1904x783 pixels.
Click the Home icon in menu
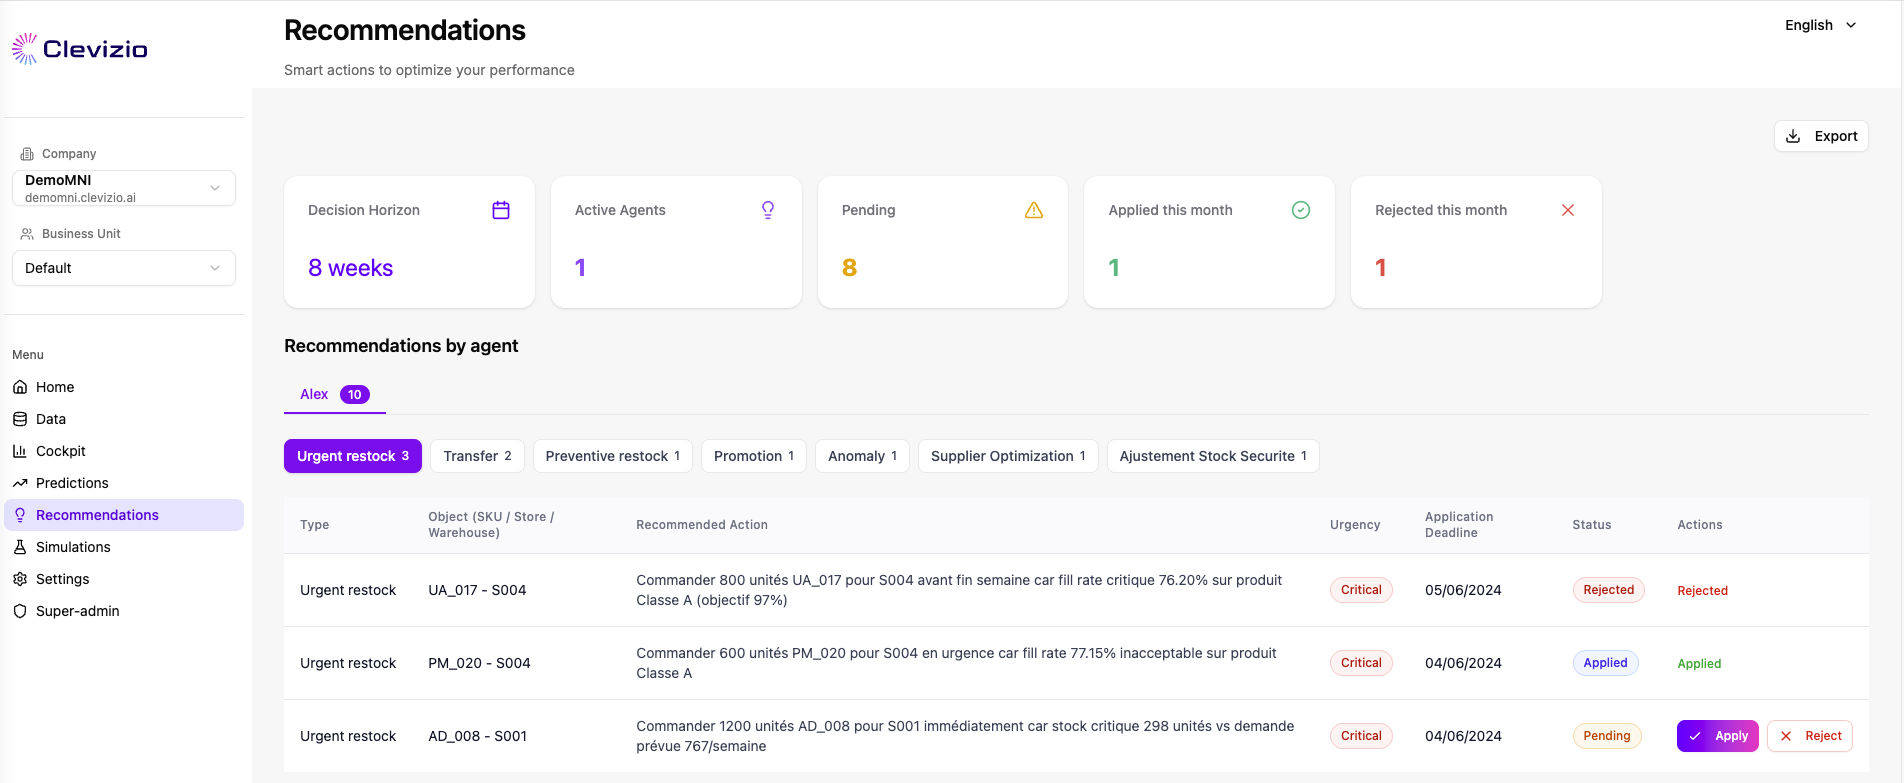pyautogui.click(x=20, y=387)
